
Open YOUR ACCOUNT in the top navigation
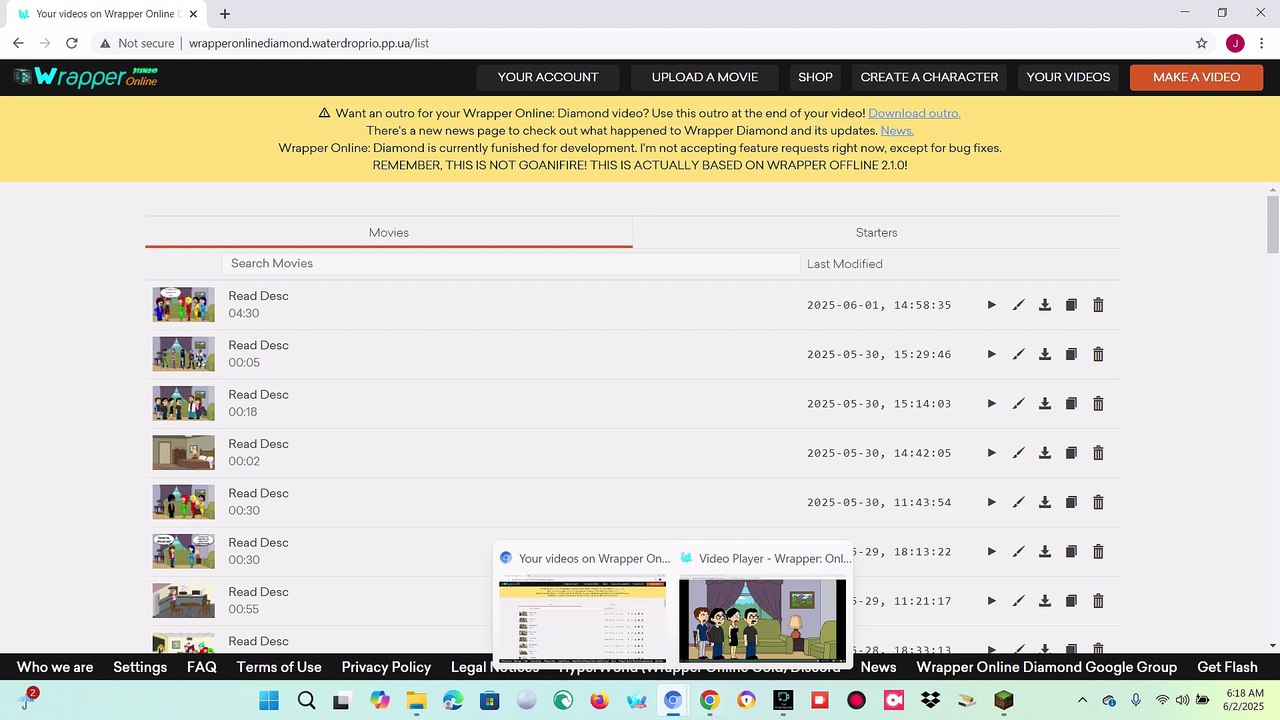[548, 77]
